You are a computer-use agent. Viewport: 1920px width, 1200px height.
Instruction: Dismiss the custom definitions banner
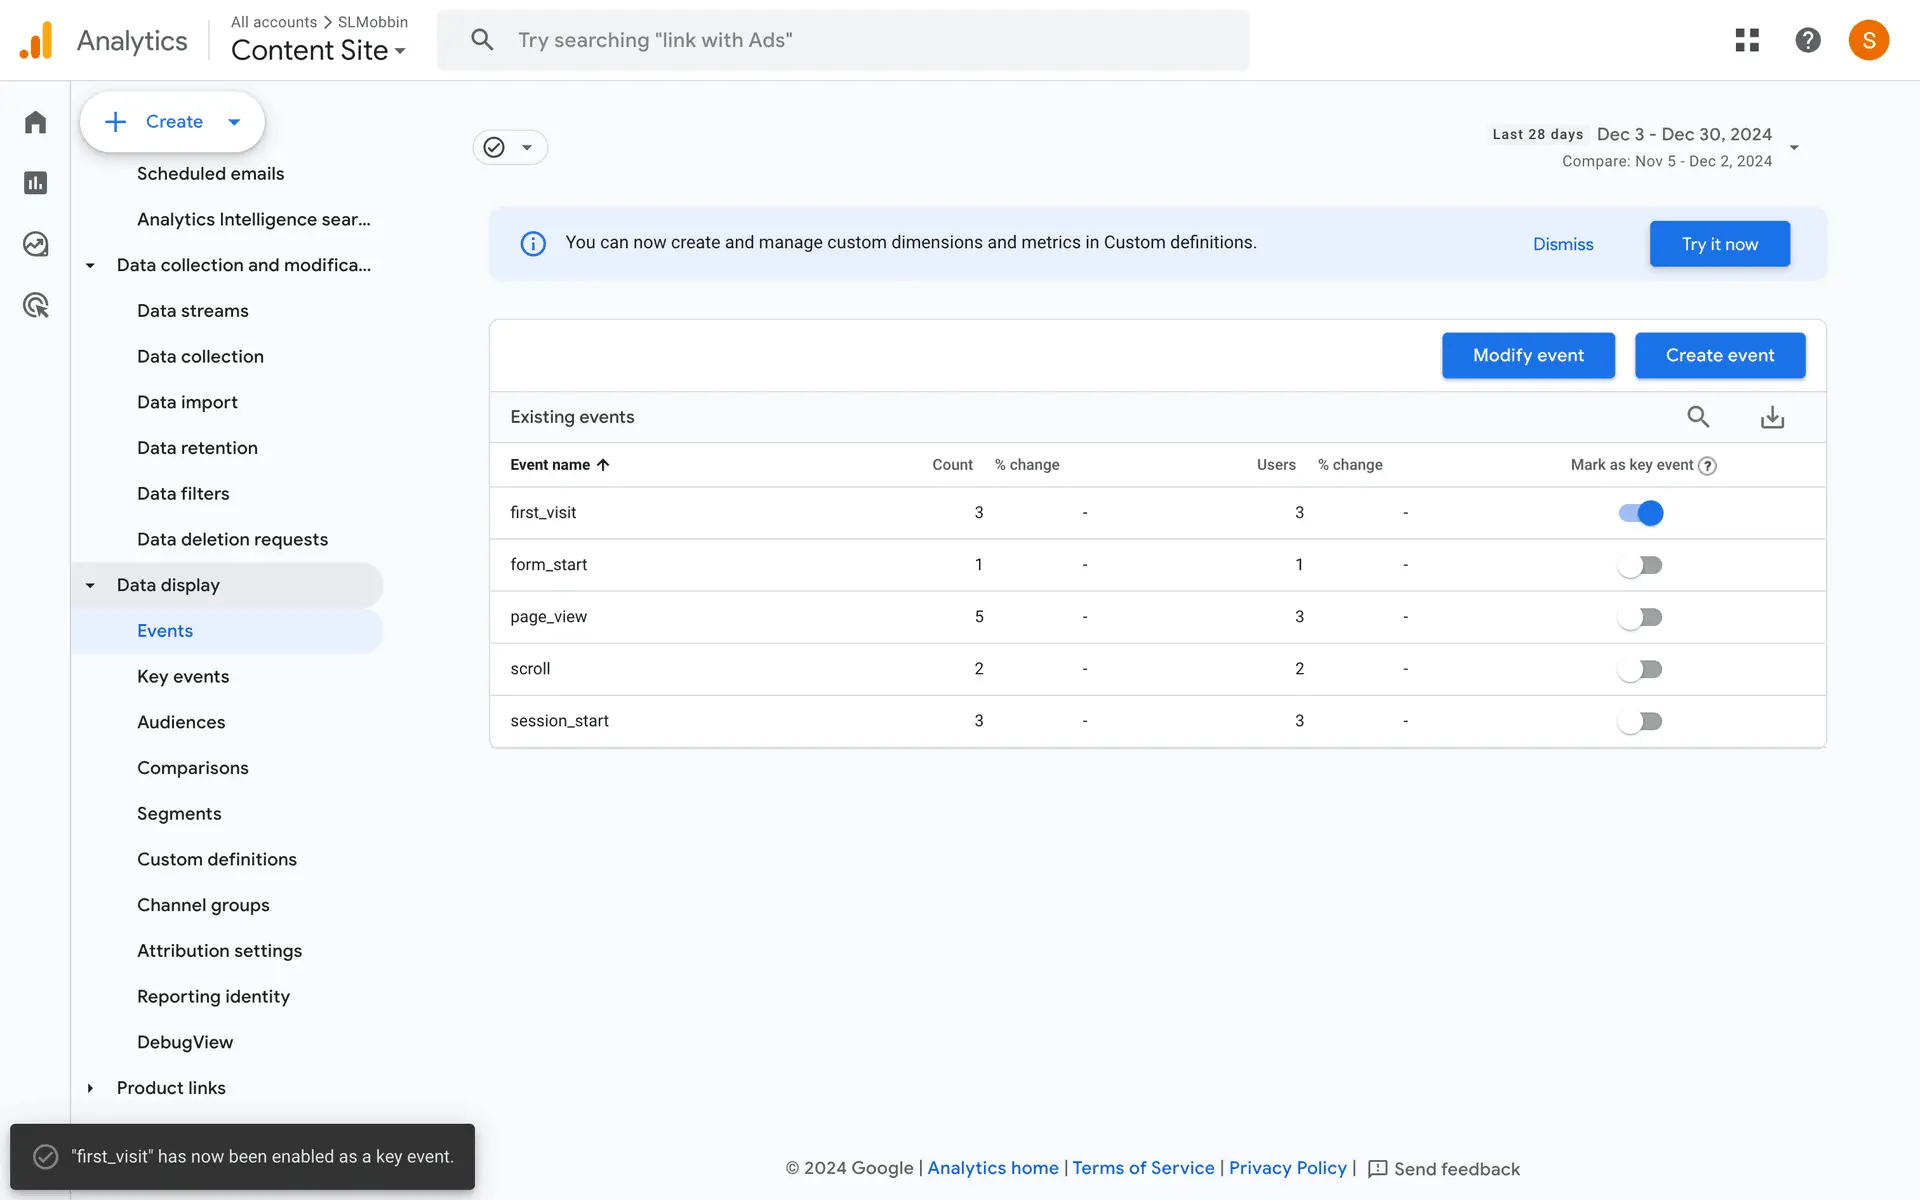pyautogui.click(x=1563, y=244)
